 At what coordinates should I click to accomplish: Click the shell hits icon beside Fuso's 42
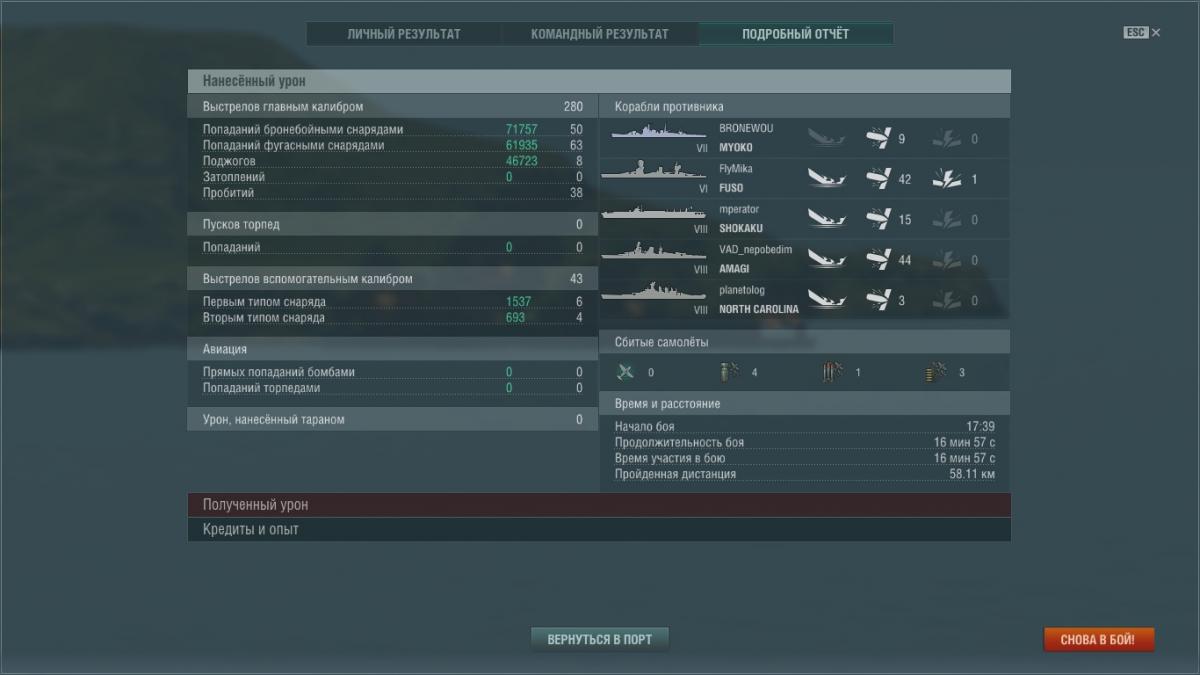point(879,180)
